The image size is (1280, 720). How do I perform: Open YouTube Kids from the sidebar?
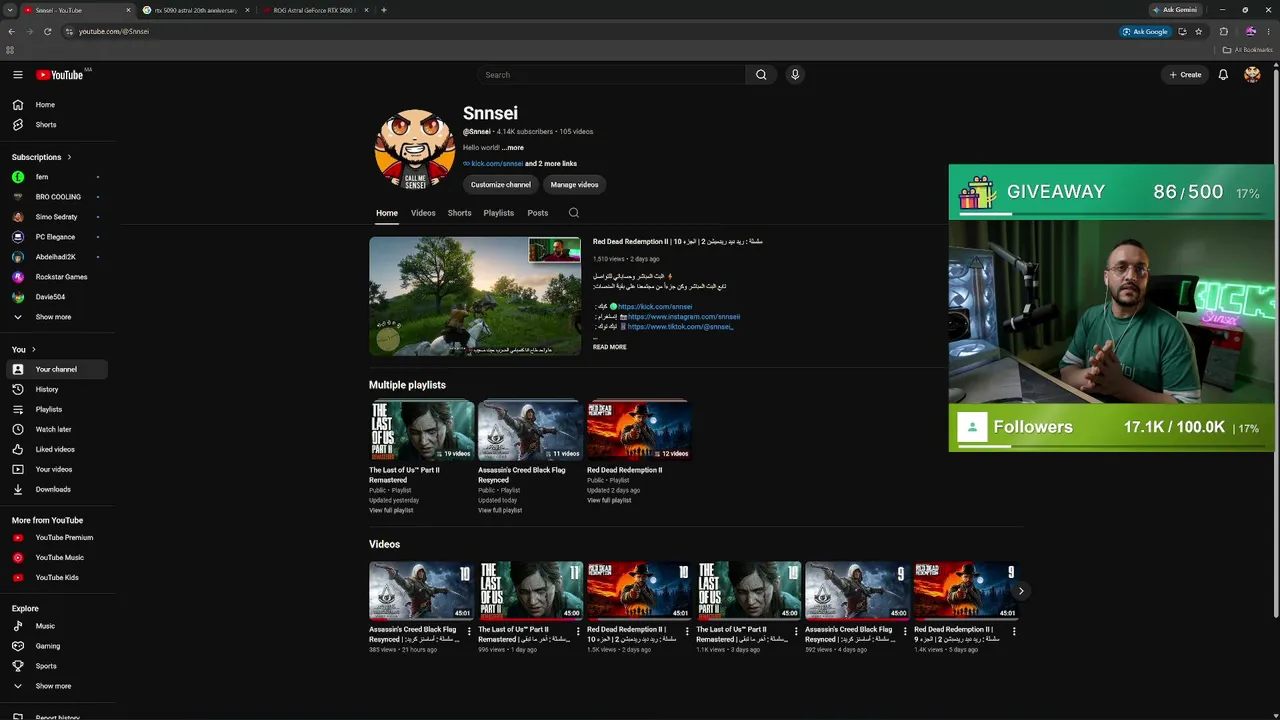tap(57, 578)
